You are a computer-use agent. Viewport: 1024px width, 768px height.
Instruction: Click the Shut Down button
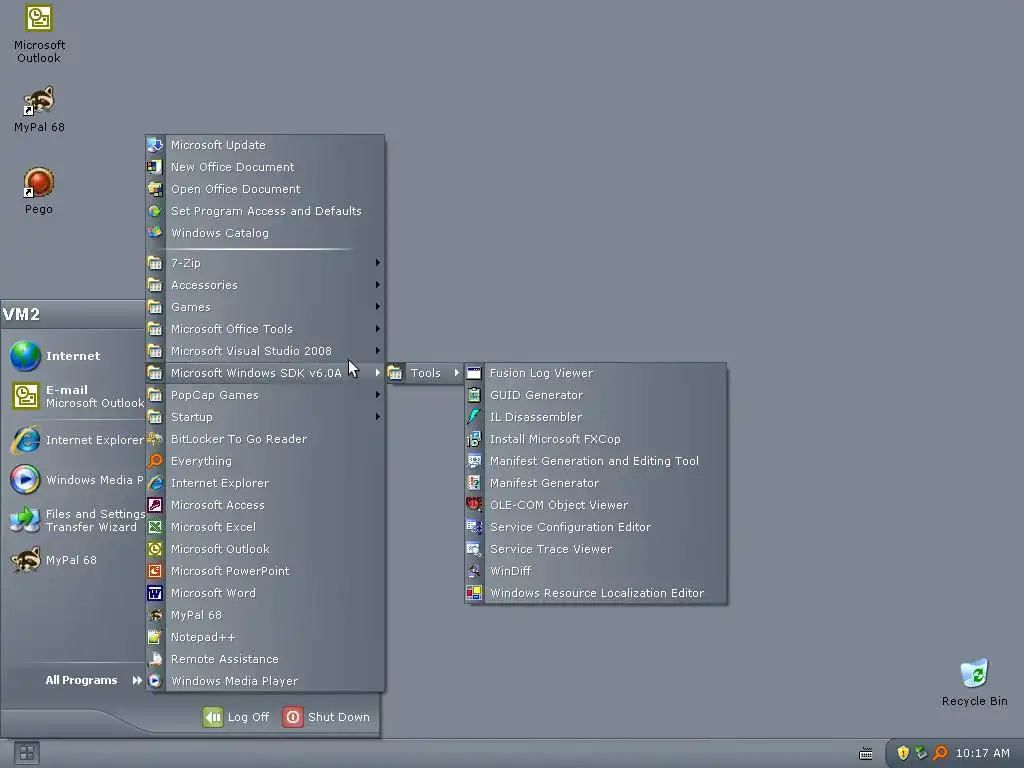tap(326, 717)
